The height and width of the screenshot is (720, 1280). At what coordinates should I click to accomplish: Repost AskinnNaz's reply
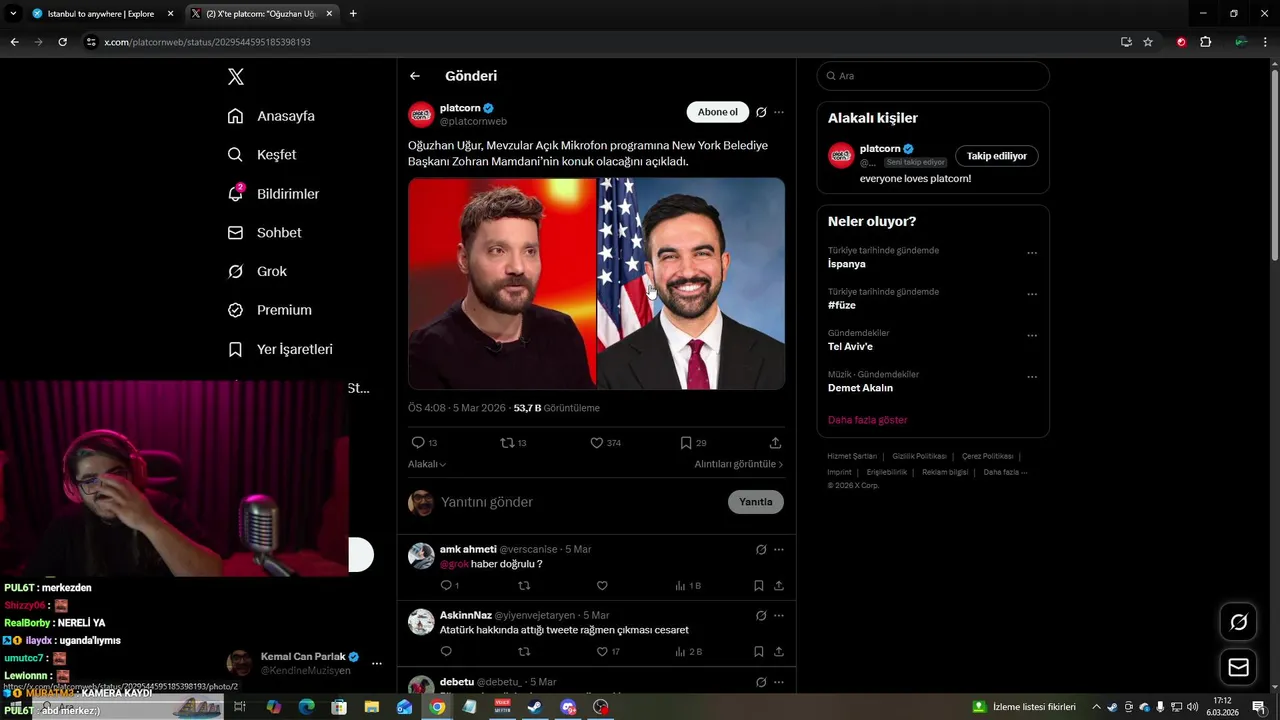point(524,652)
